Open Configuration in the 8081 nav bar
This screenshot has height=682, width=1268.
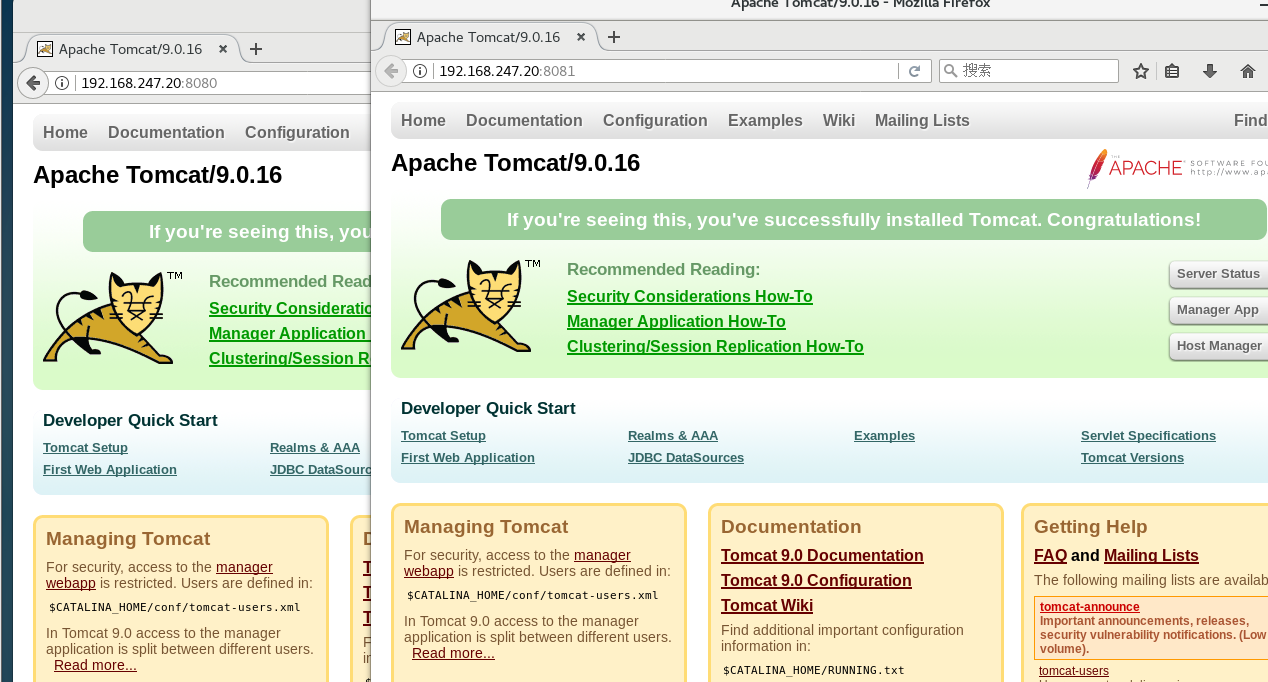pos(655,120)
